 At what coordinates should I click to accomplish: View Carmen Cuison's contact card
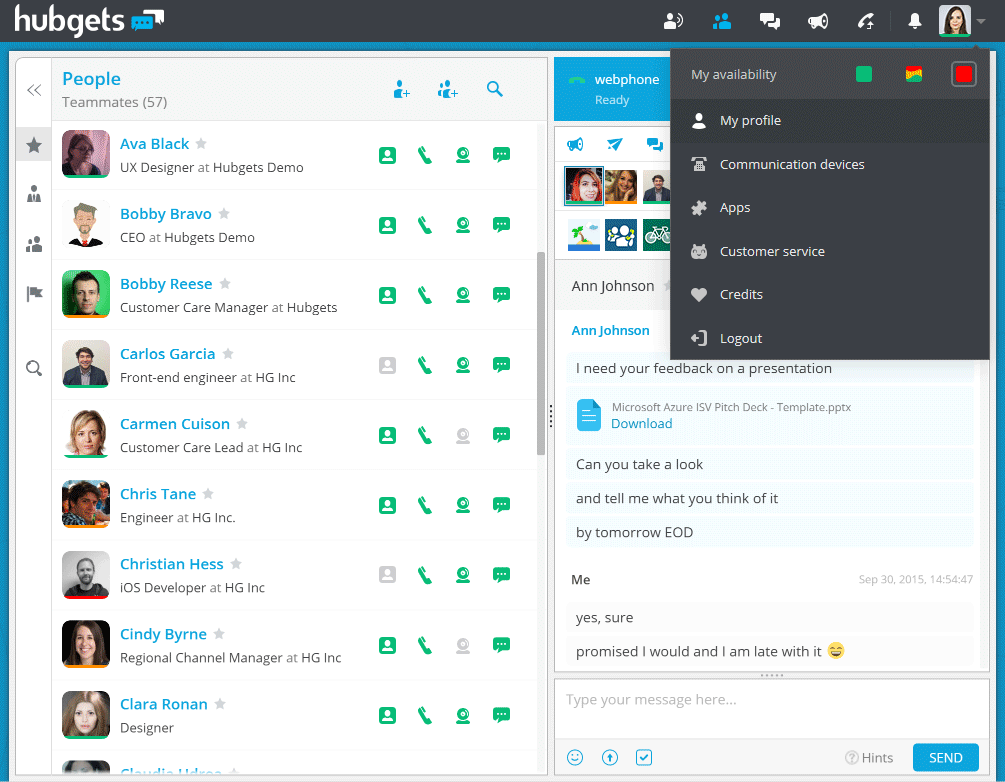point(387,435)
